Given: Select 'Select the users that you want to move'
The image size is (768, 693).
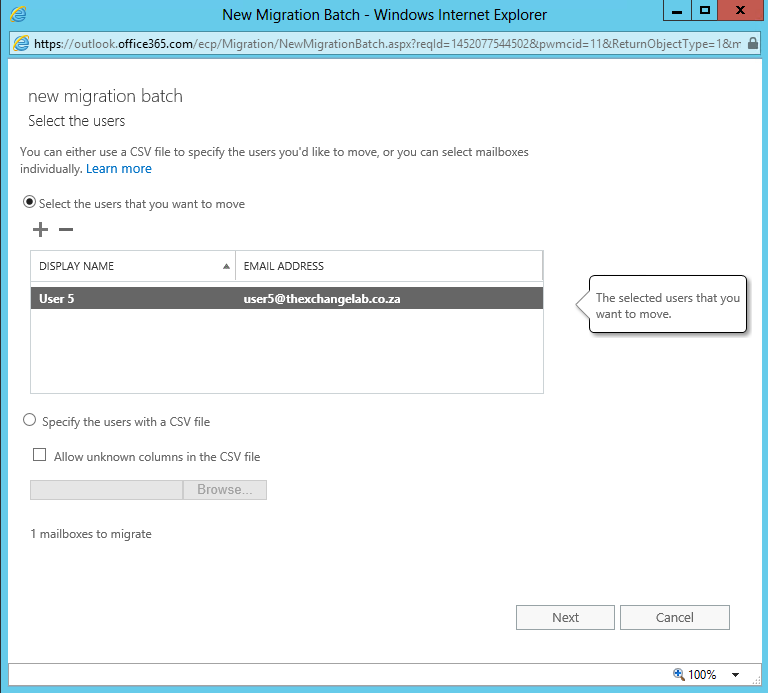Looking at the screenshot, I should point(29,202).
